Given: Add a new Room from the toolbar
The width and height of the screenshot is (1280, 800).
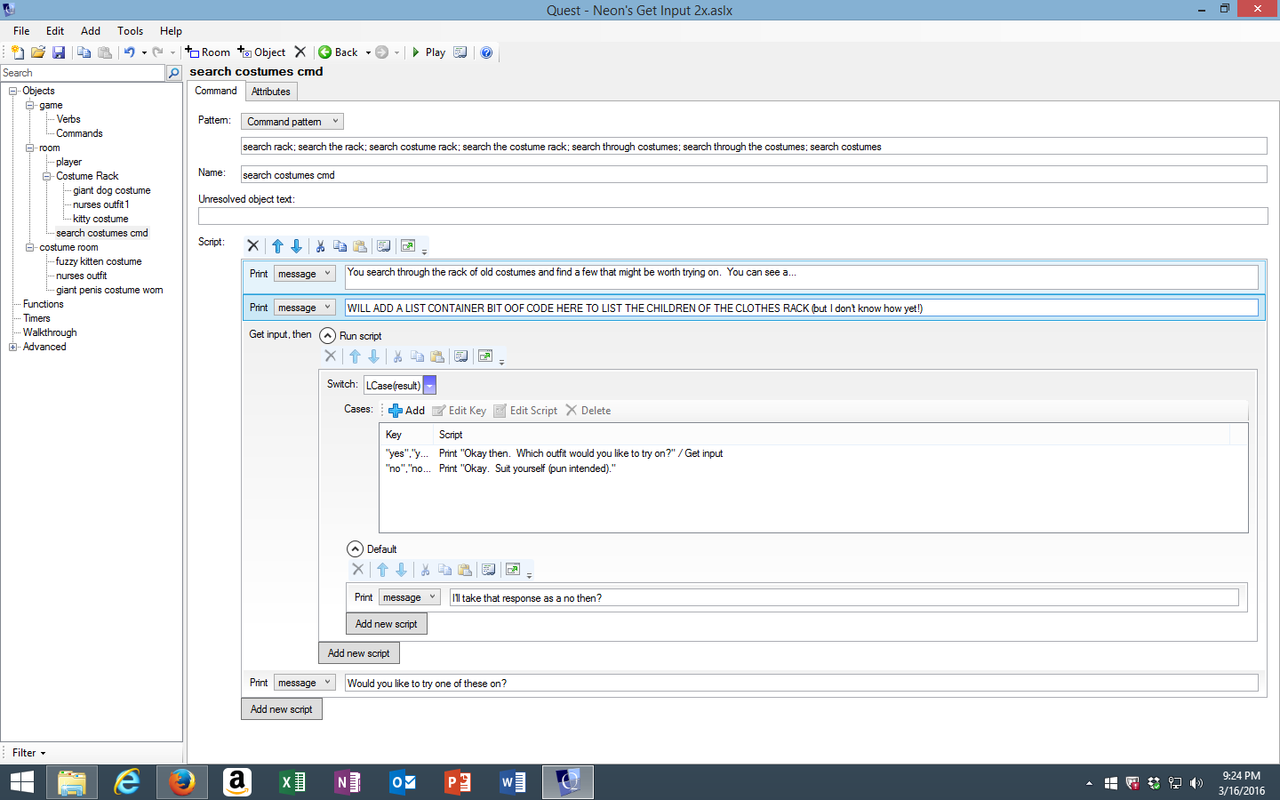Looking at the screenshot, I should [x=208, y=52].
